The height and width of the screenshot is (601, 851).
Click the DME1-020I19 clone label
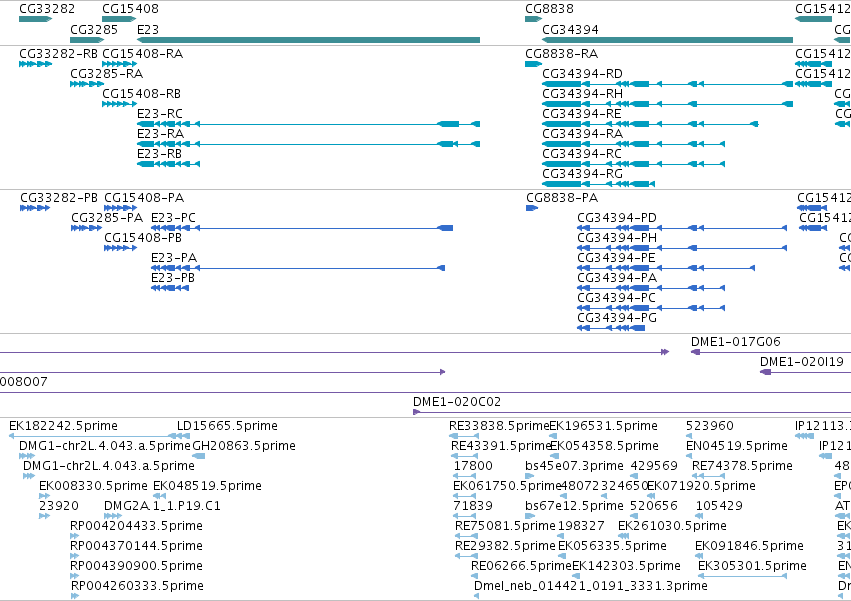(802, 362)
